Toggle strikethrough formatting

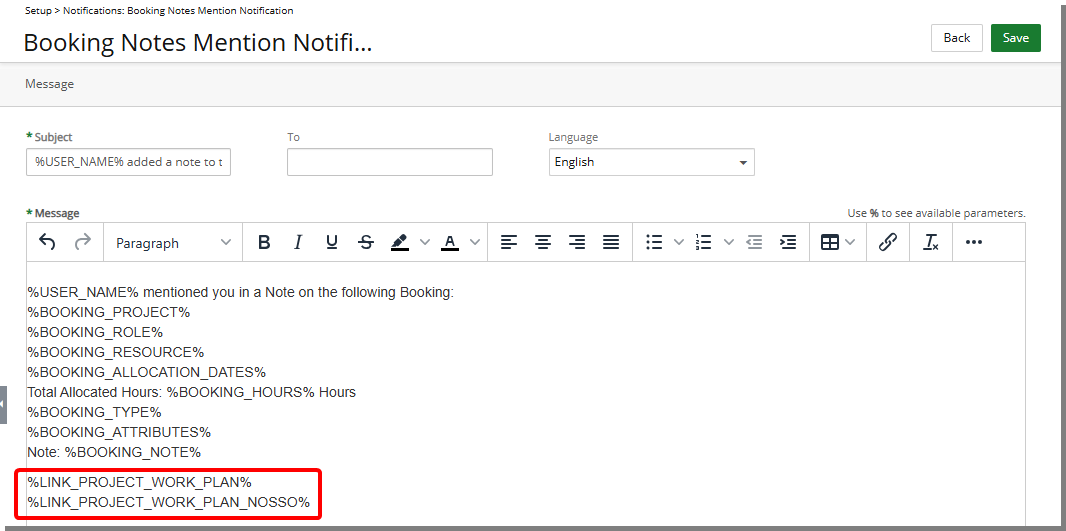pos(366,242)
